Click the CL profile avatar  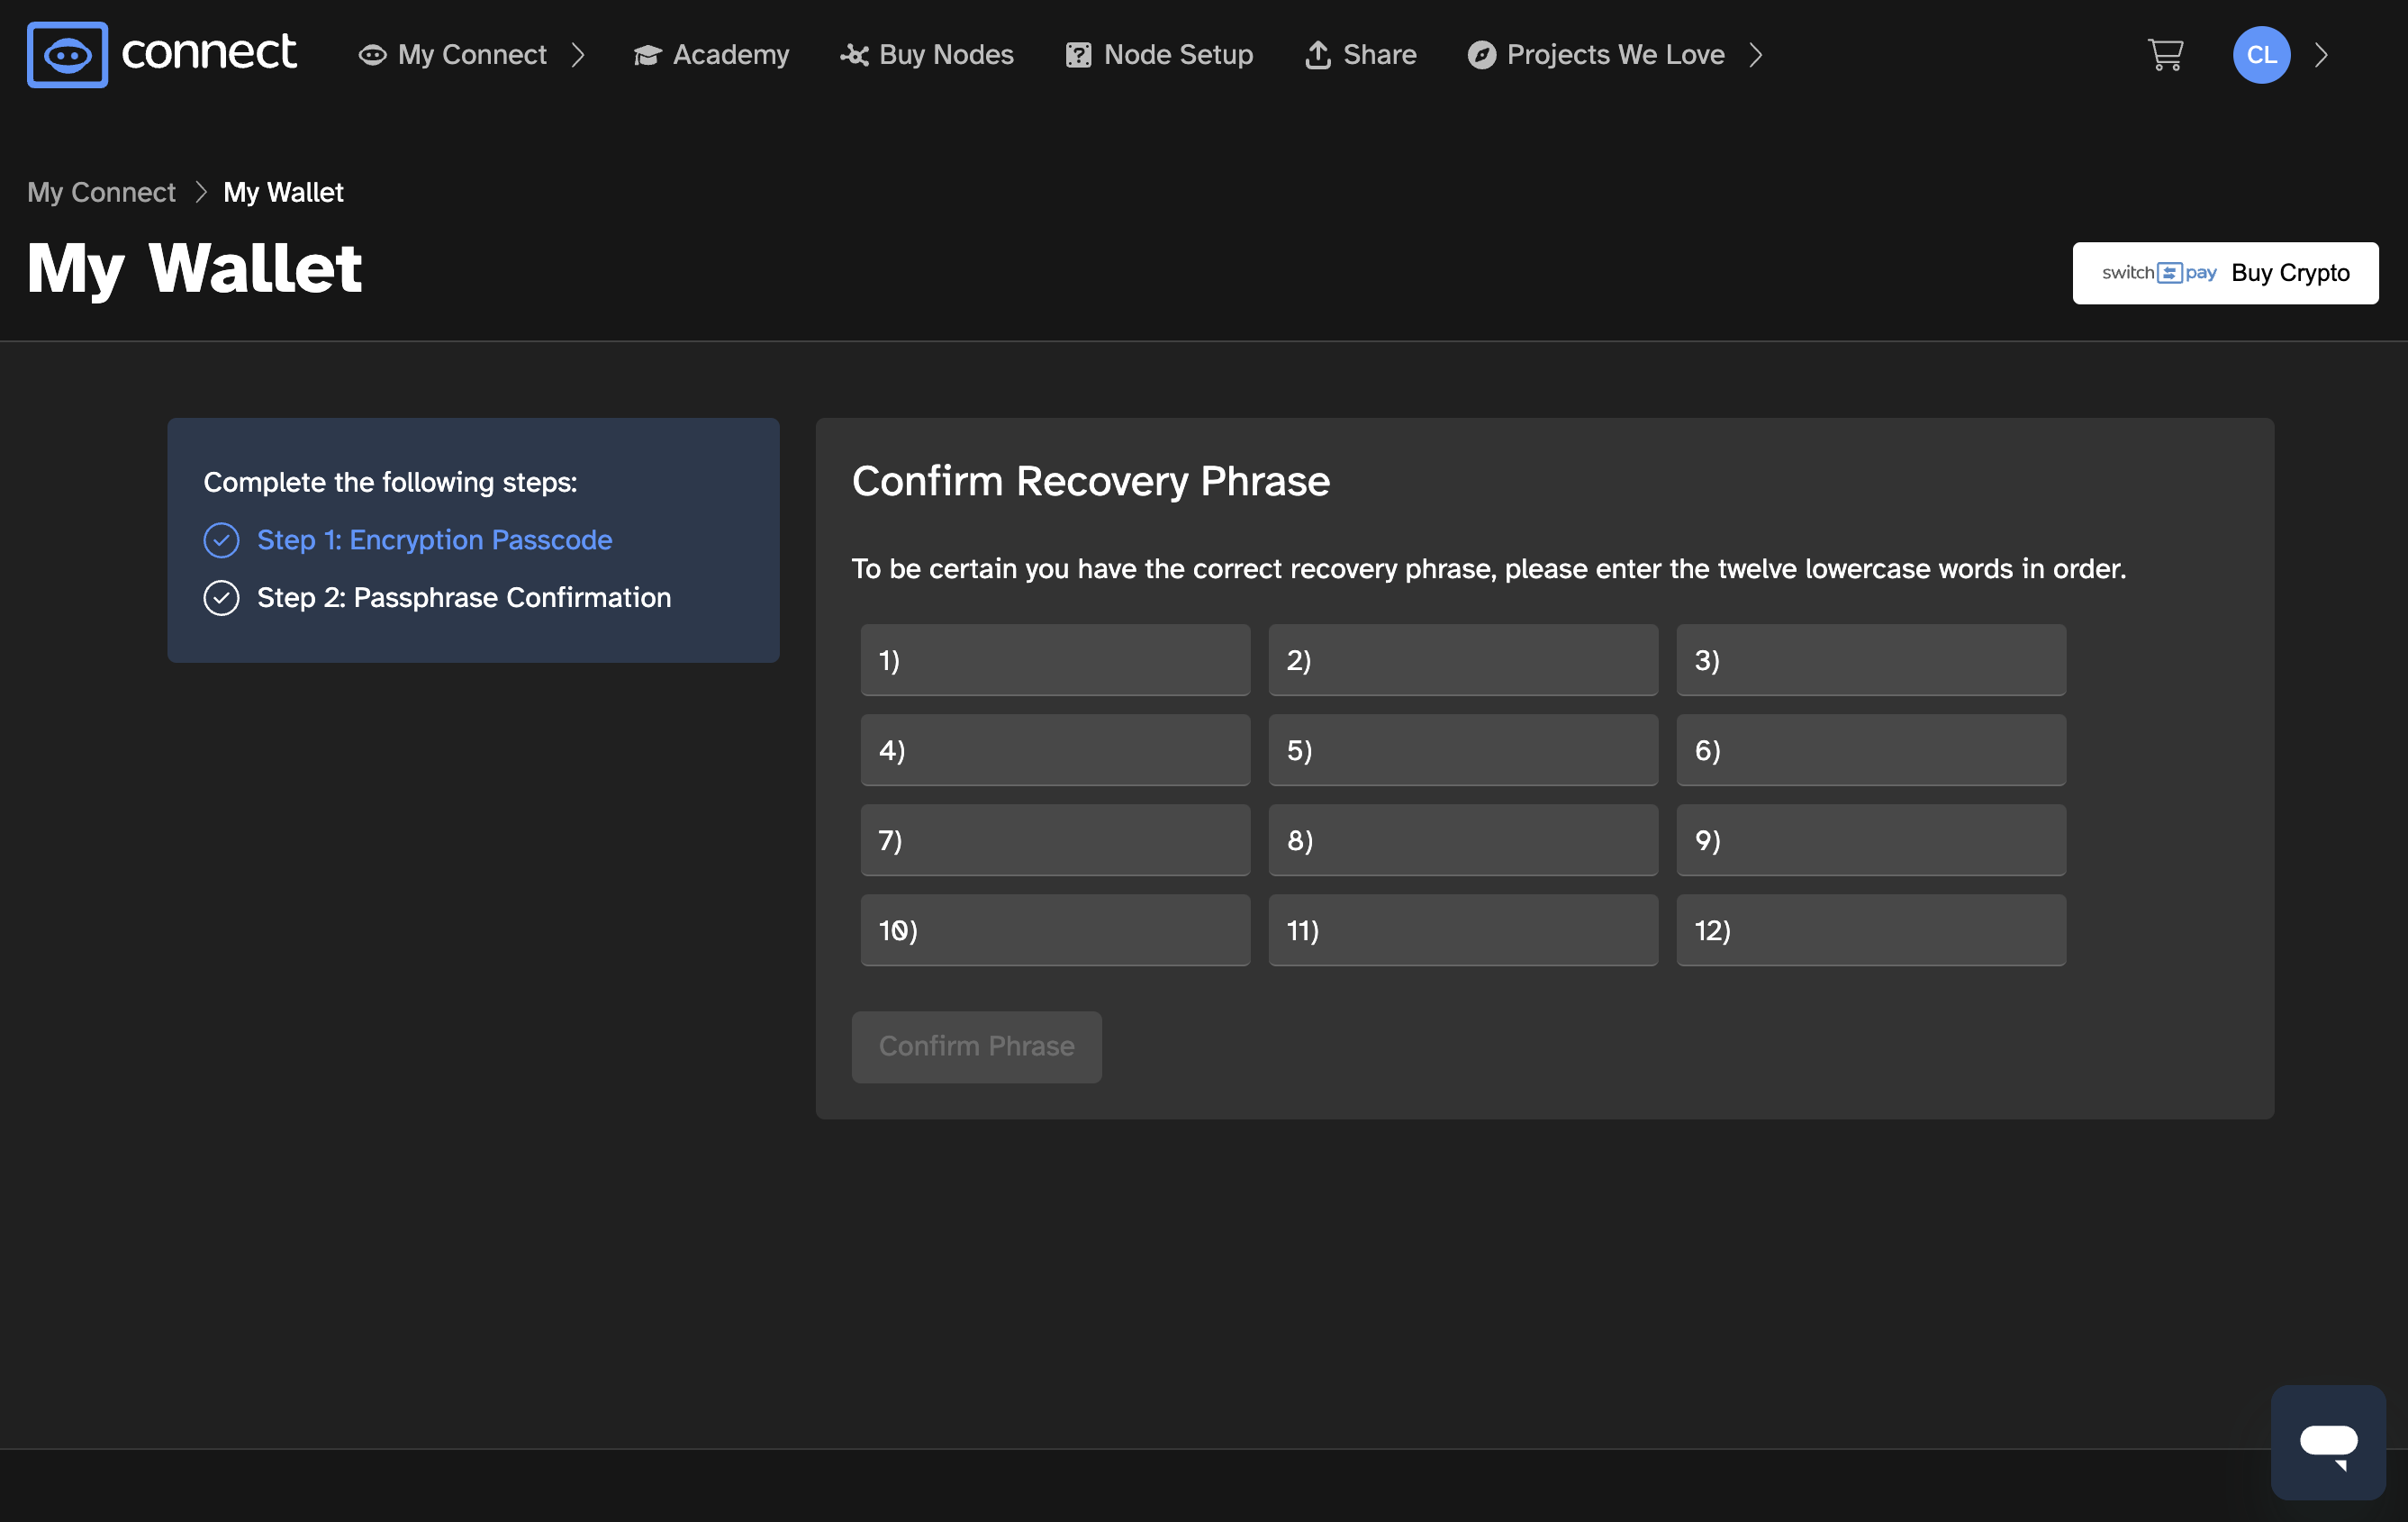click(2261, 55)
